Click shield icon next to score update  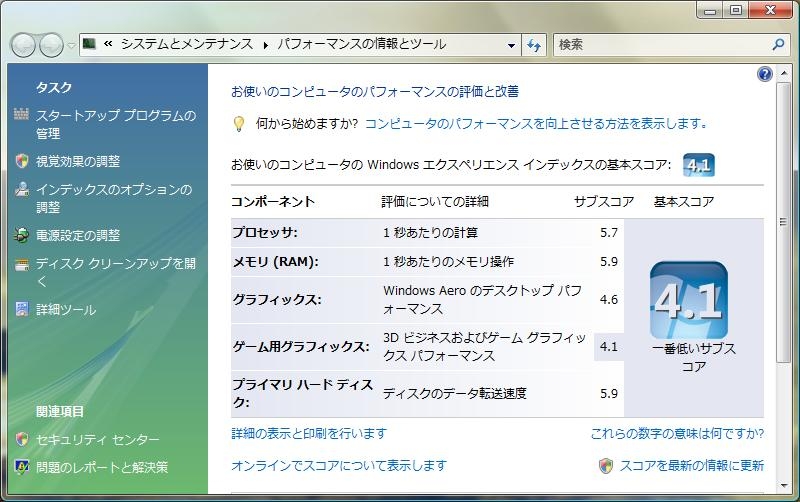coord(606,465)
